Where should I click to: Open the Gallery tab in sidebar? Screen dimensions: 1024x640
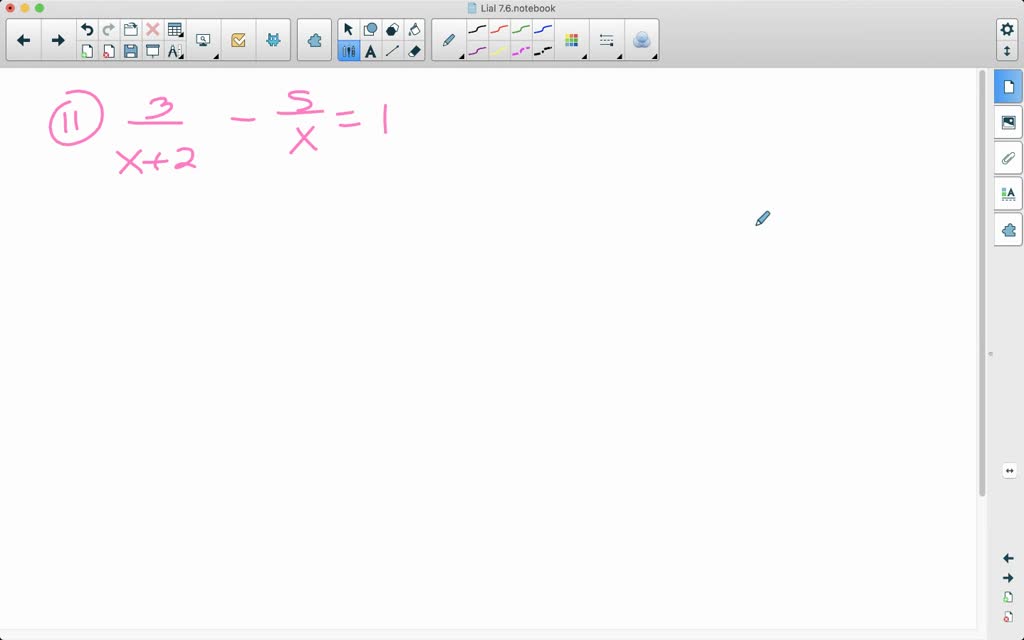pos(1008,122)
